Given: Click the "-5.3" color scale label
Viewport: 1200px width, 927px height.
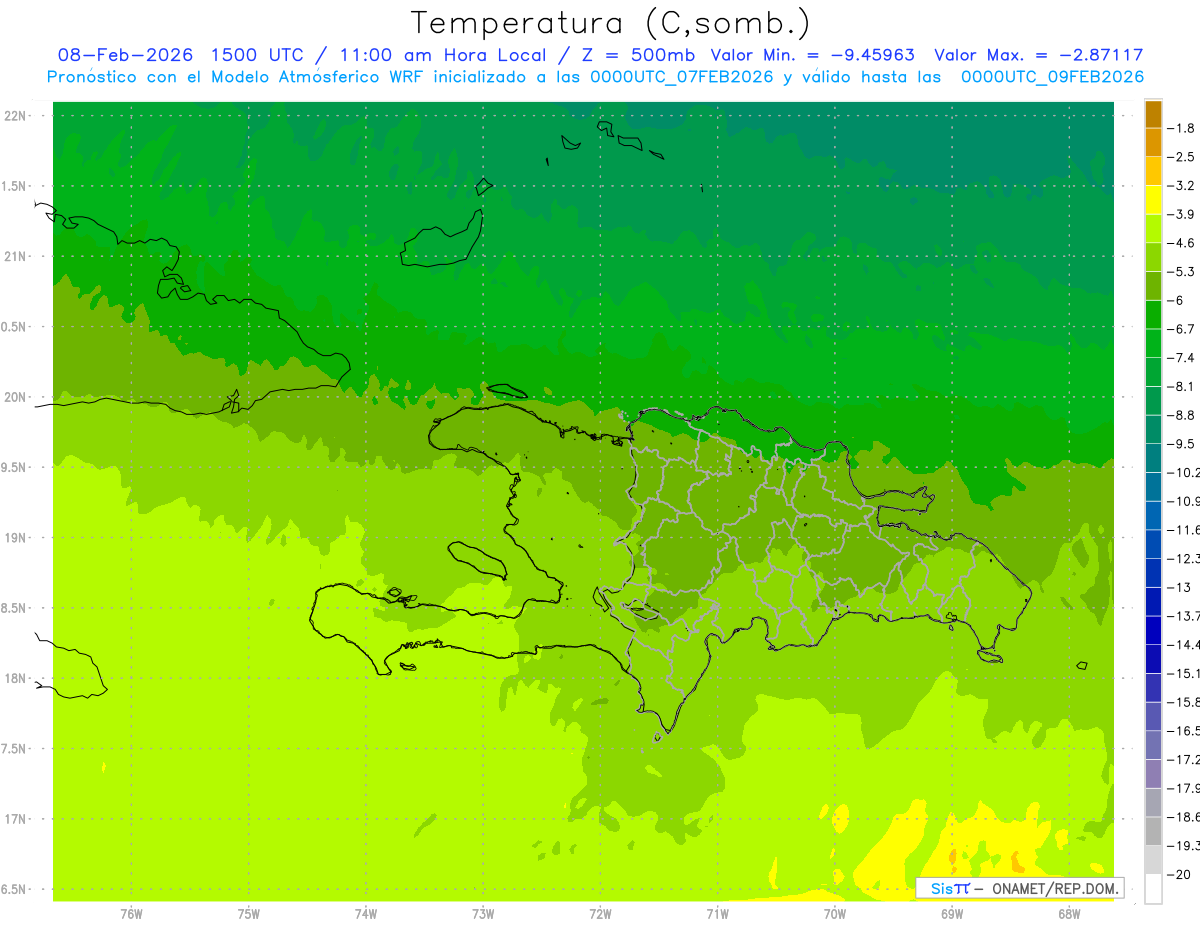Looking at the screenshot, I should (1183, 271).
